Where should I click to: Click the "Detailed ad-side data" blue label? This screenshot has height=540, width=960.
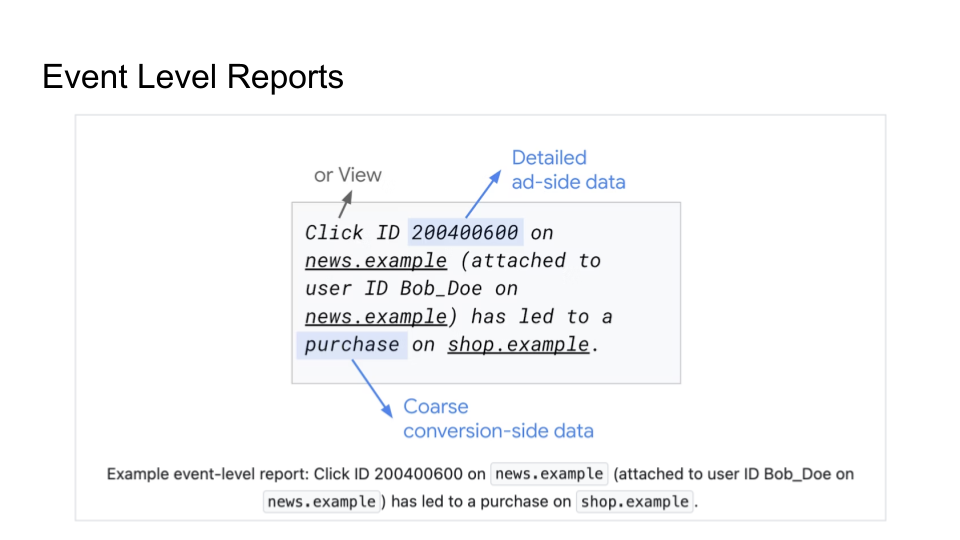[x=568, y=170]
